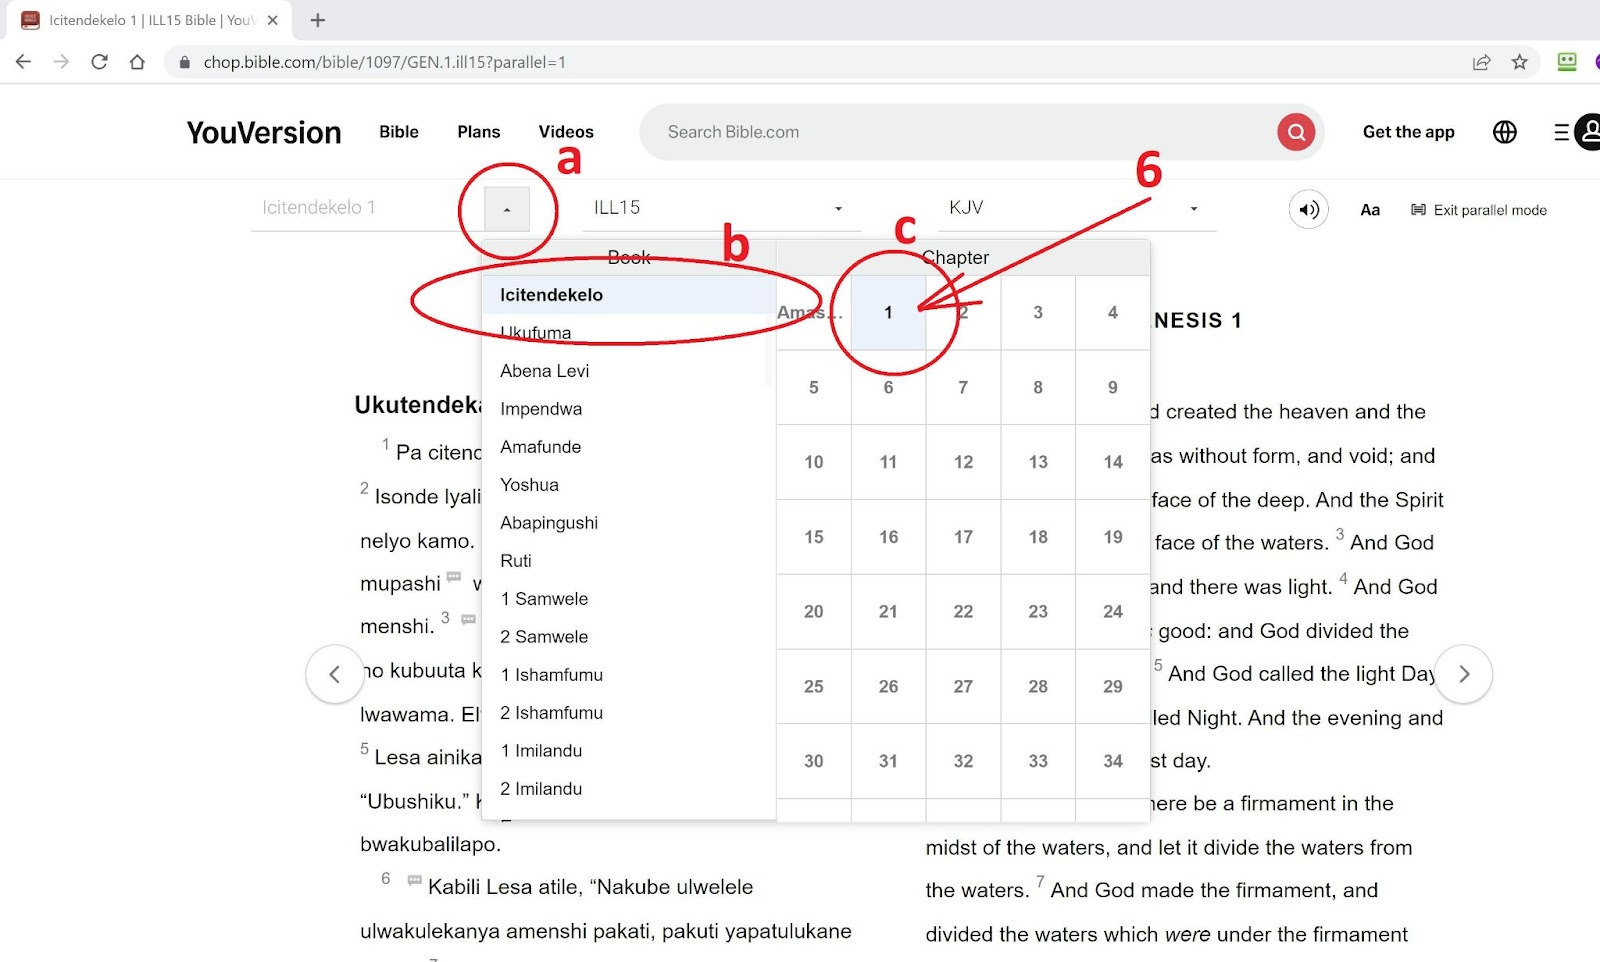The width and height of the screenshot is (1600, 962).
Task: Select the book Yoshua
Action: (628, 485)
